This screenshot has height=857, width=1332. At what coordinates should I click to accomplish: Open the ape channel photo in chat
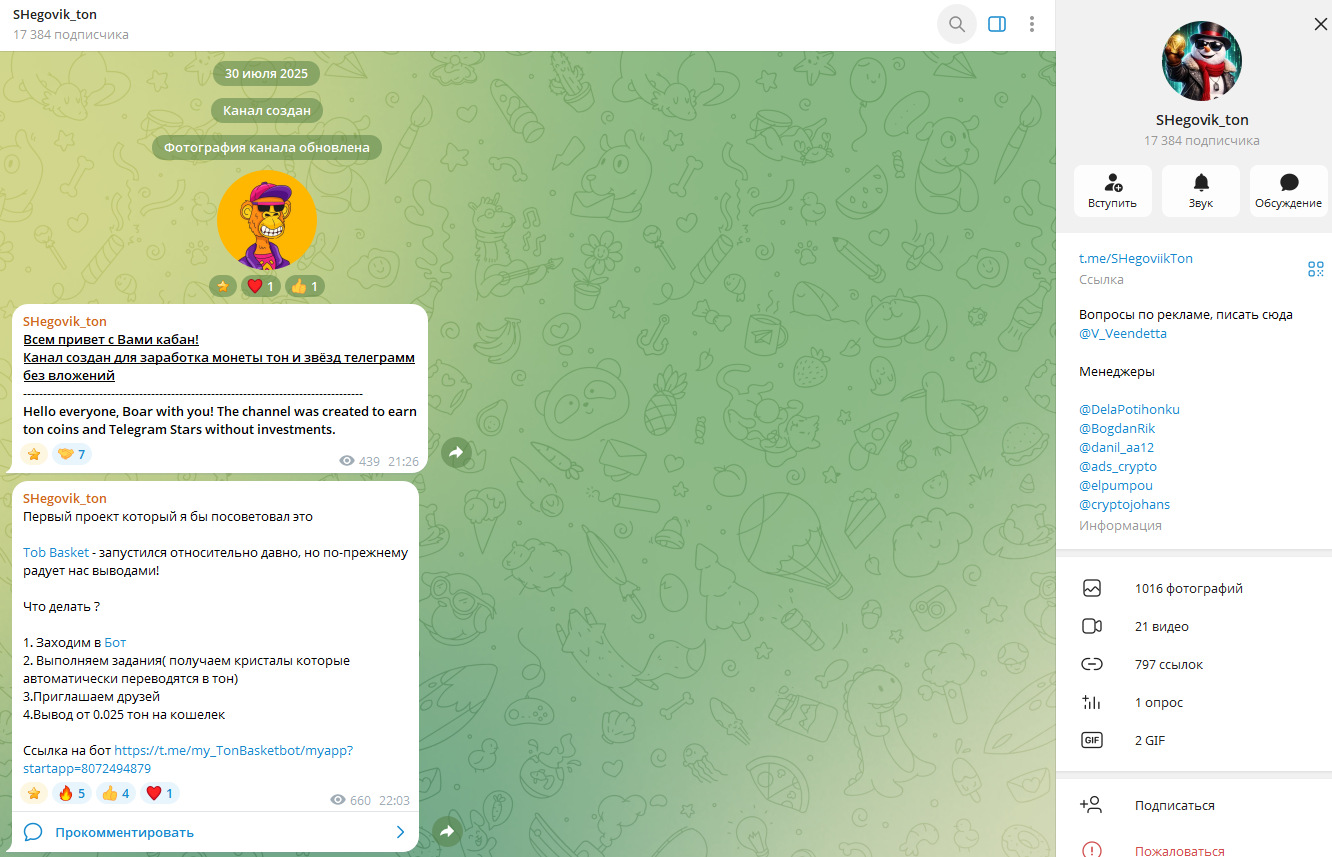(267, 220)
